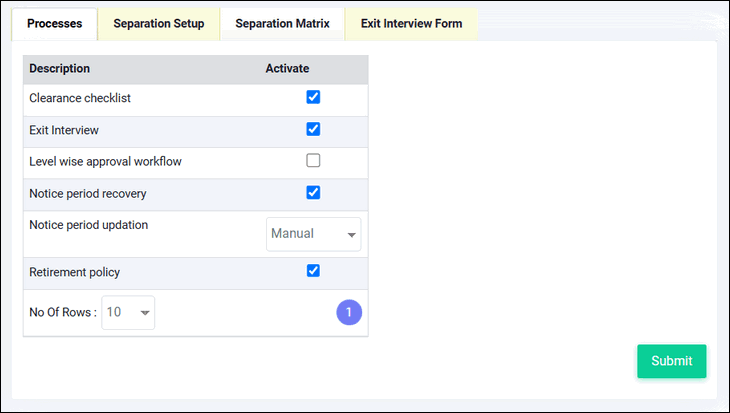
Task: Select the Processes tab
Action: tap(54, 24)
